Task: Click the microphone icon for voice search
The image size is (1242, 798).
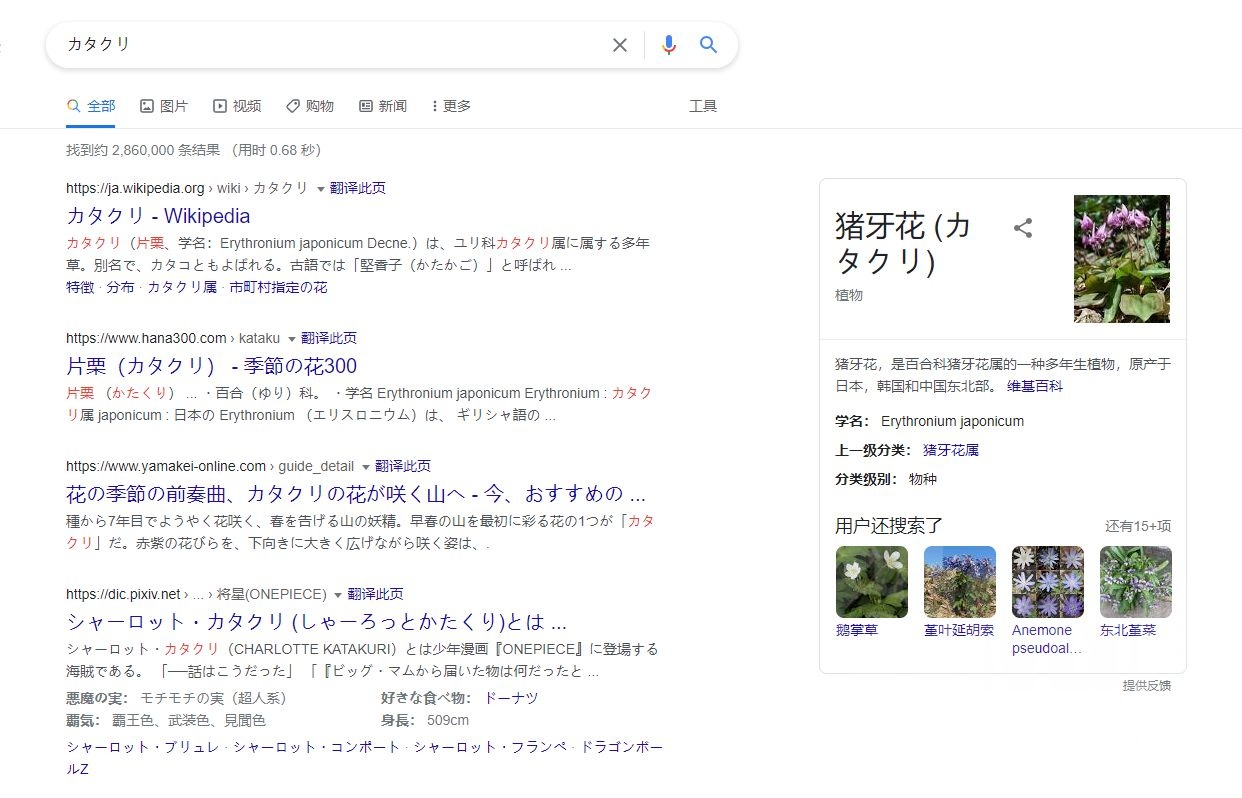Action: pyautogui.click(x=668, y=44)
